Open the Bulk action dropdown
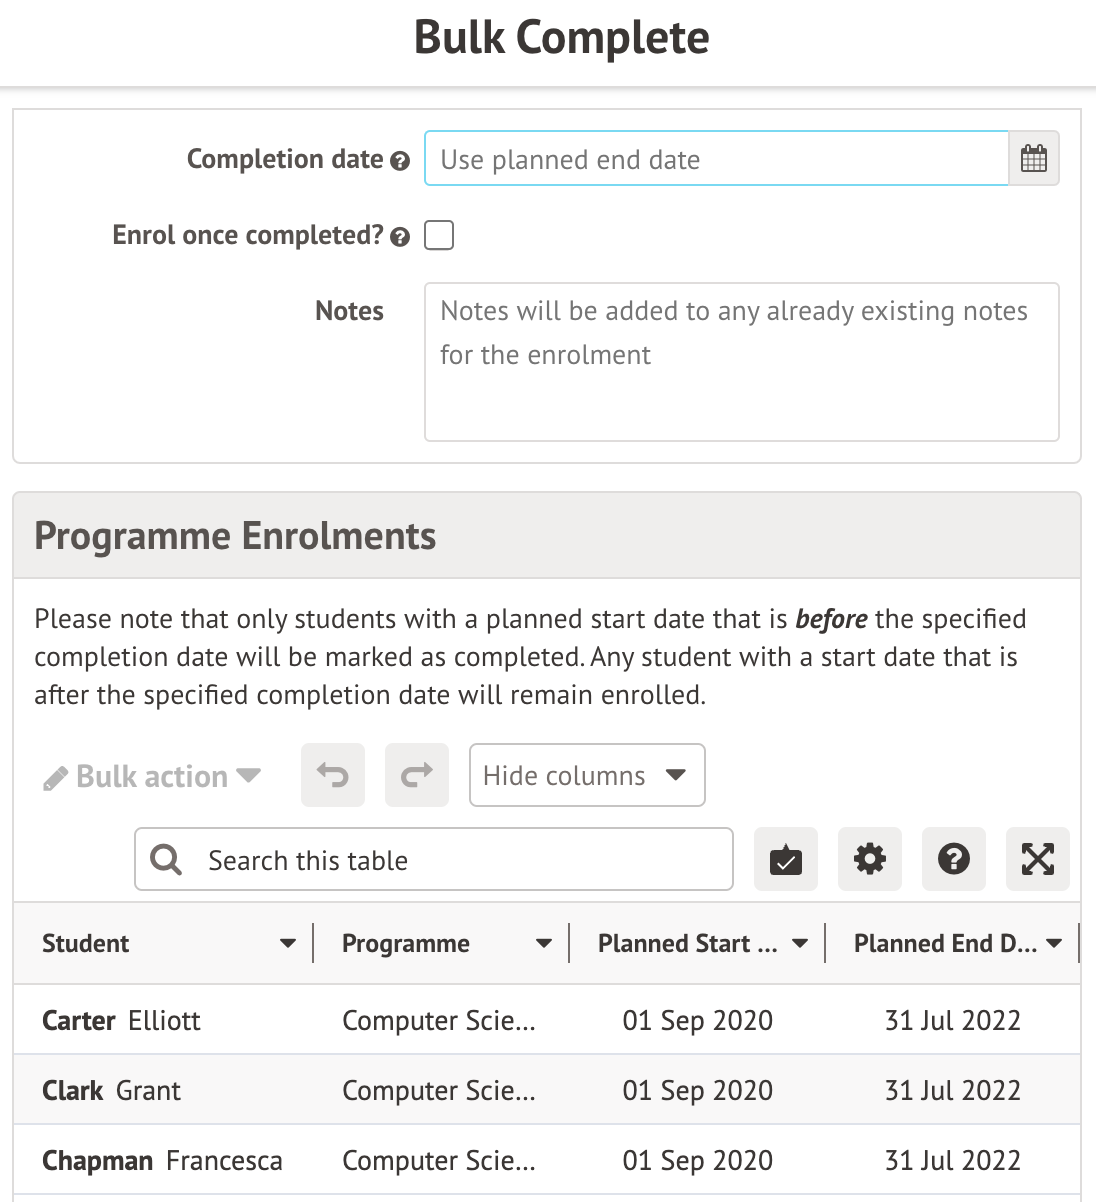The image size is (1096, 1202). click(153, 777)
